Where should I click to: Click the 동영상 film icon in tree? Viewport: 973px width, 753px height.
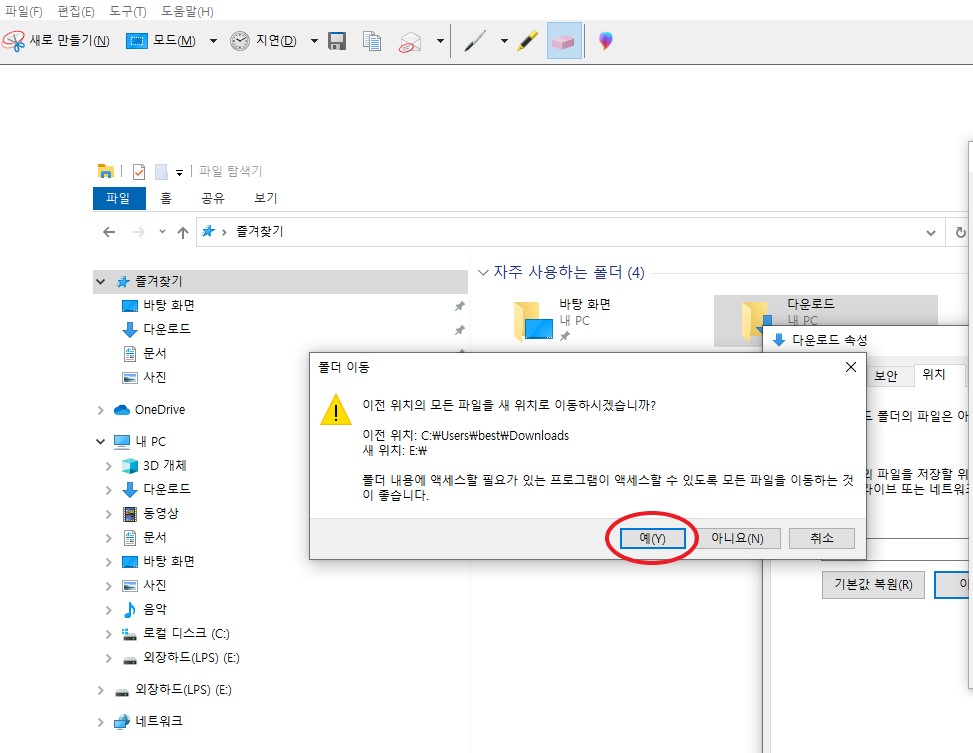tap(130, 514)
